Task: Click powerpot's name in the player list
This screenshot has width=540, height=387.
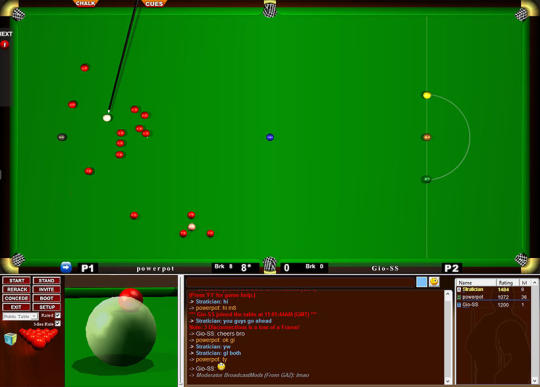Action: [472, 297]
